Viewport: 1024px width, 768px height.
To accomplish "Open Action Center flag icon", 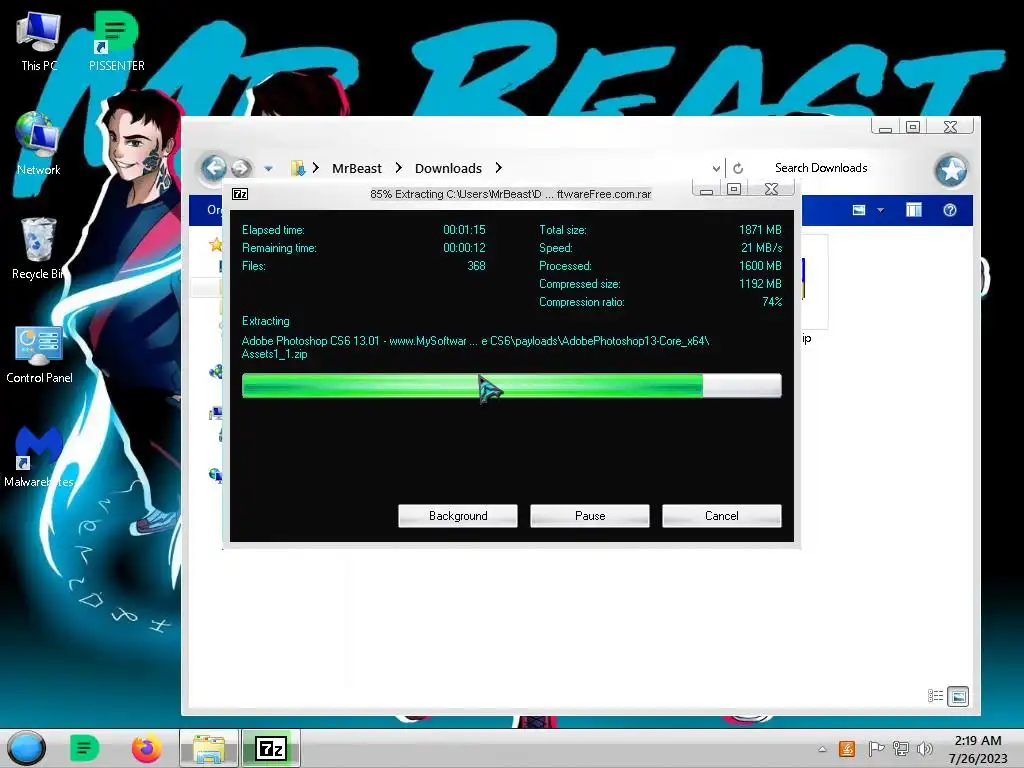I will 876,748.
